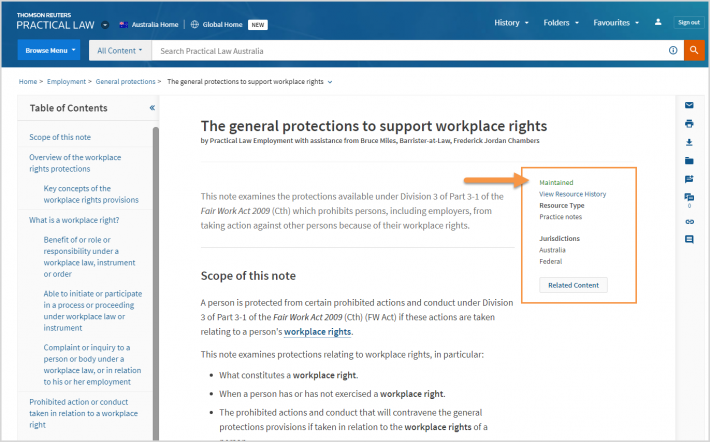
Task: Open the Favourites menu
Action: pos(616,23)
